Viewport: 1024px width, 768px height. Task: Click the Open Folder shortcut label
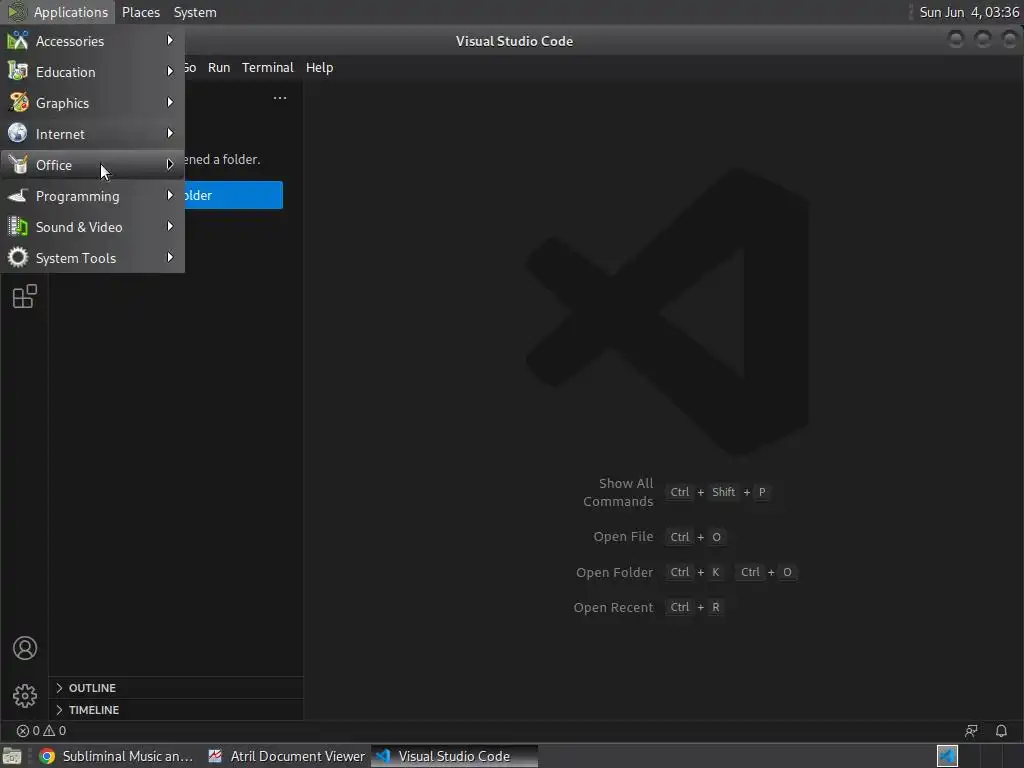pyautogui.click(x=615, y=572)
